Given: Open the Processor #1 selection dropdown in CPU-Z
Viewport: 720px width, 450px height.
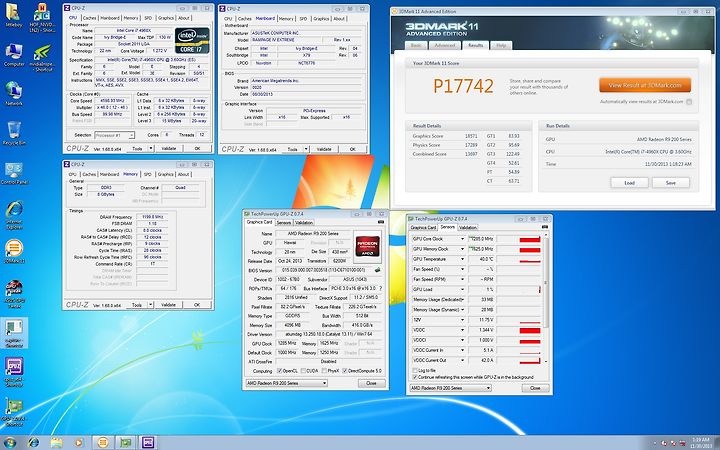Looking at the screenshot, I should tap(114, 135).
